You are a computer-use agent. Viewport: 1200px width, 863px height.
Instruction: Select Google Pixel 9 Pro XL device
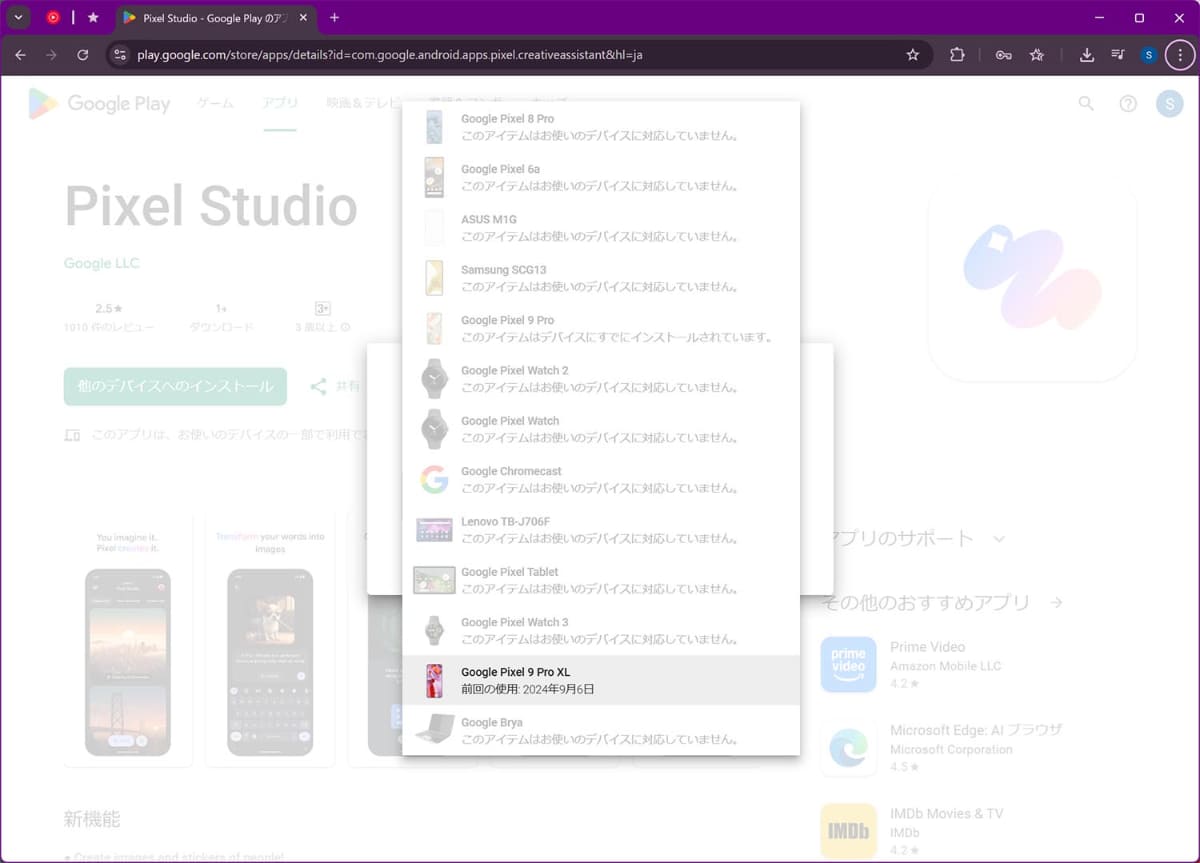coord(600,680)
